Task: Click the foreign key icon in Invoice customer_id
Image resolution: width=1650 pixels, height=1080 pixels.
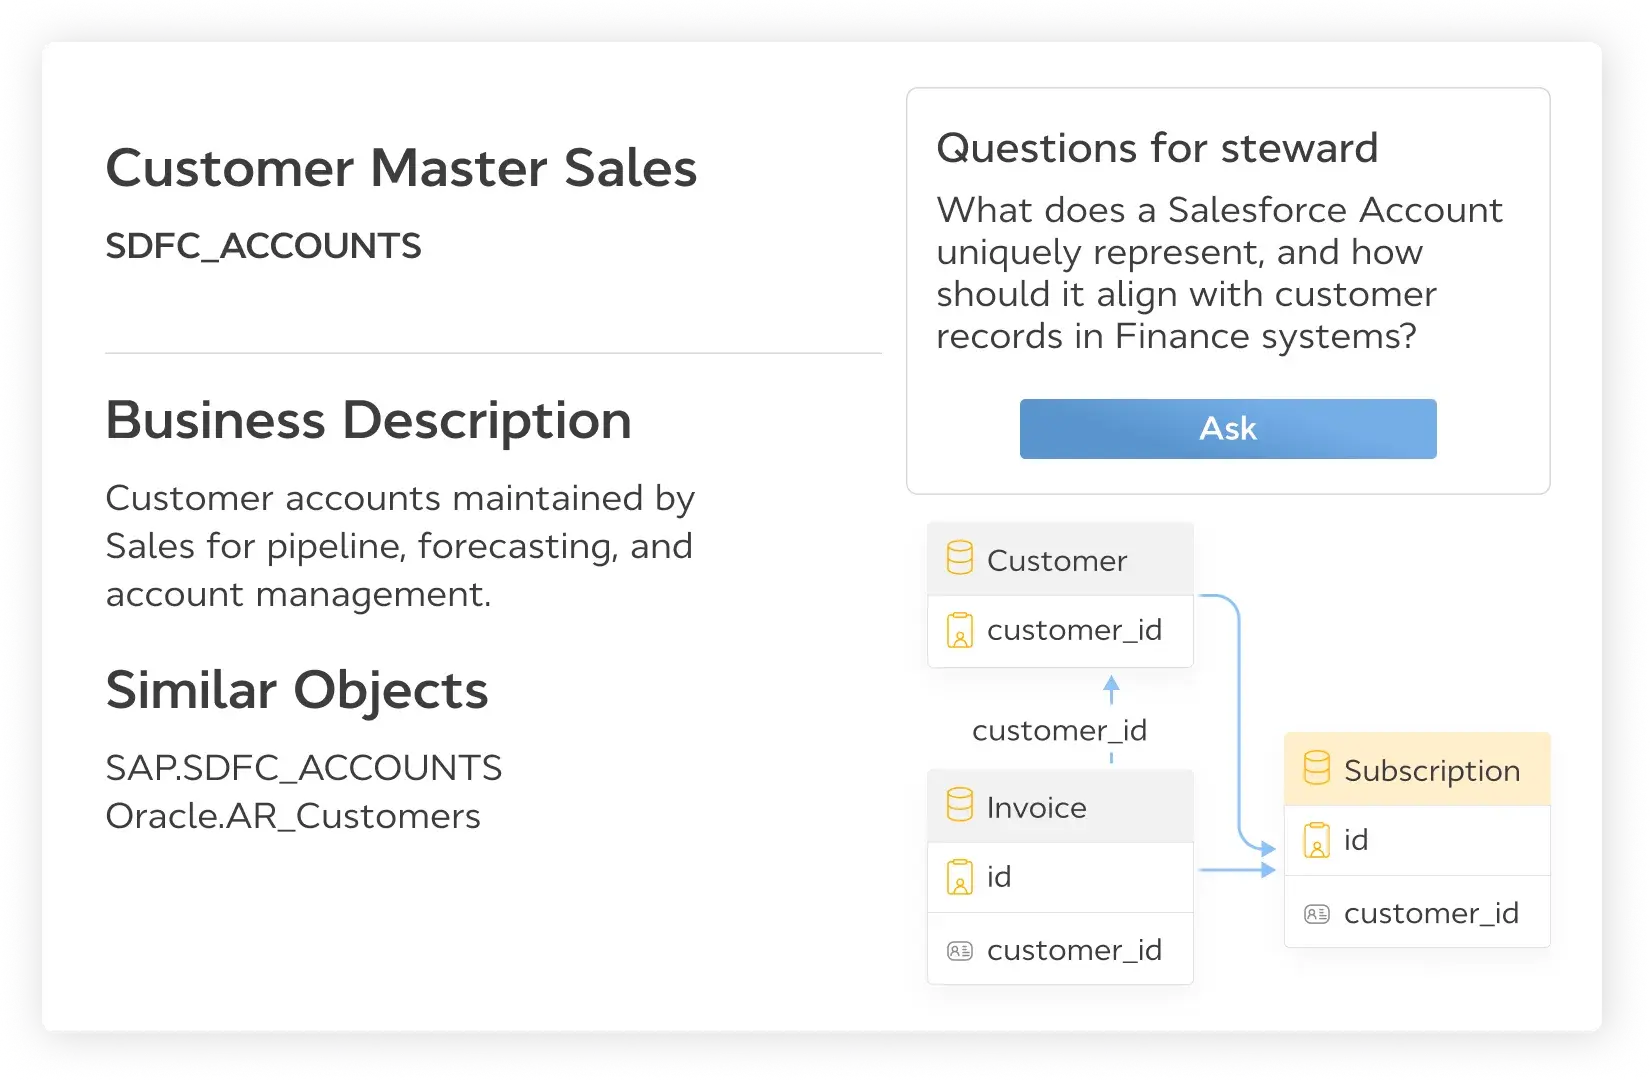Action: click(x=959, y=950)
